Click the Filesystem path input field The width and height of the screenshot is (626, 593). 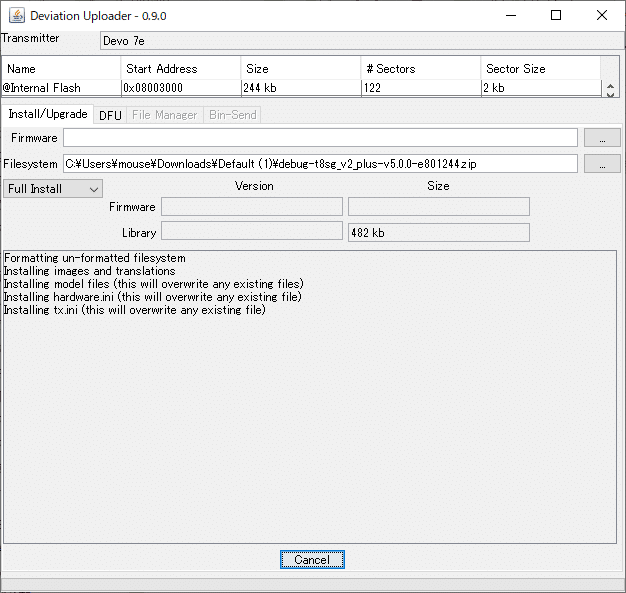coord(320,164)
